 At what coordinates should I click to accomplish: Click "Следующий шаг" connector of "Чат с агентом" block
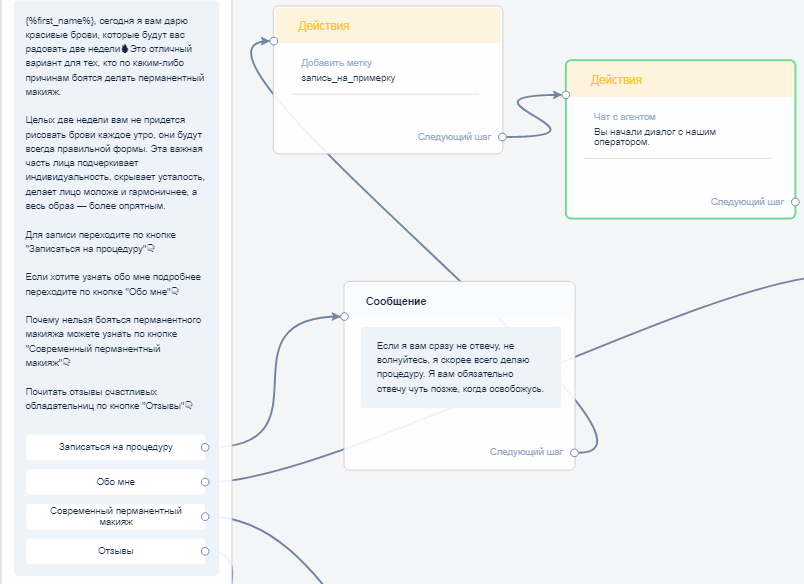click(795, 202)
